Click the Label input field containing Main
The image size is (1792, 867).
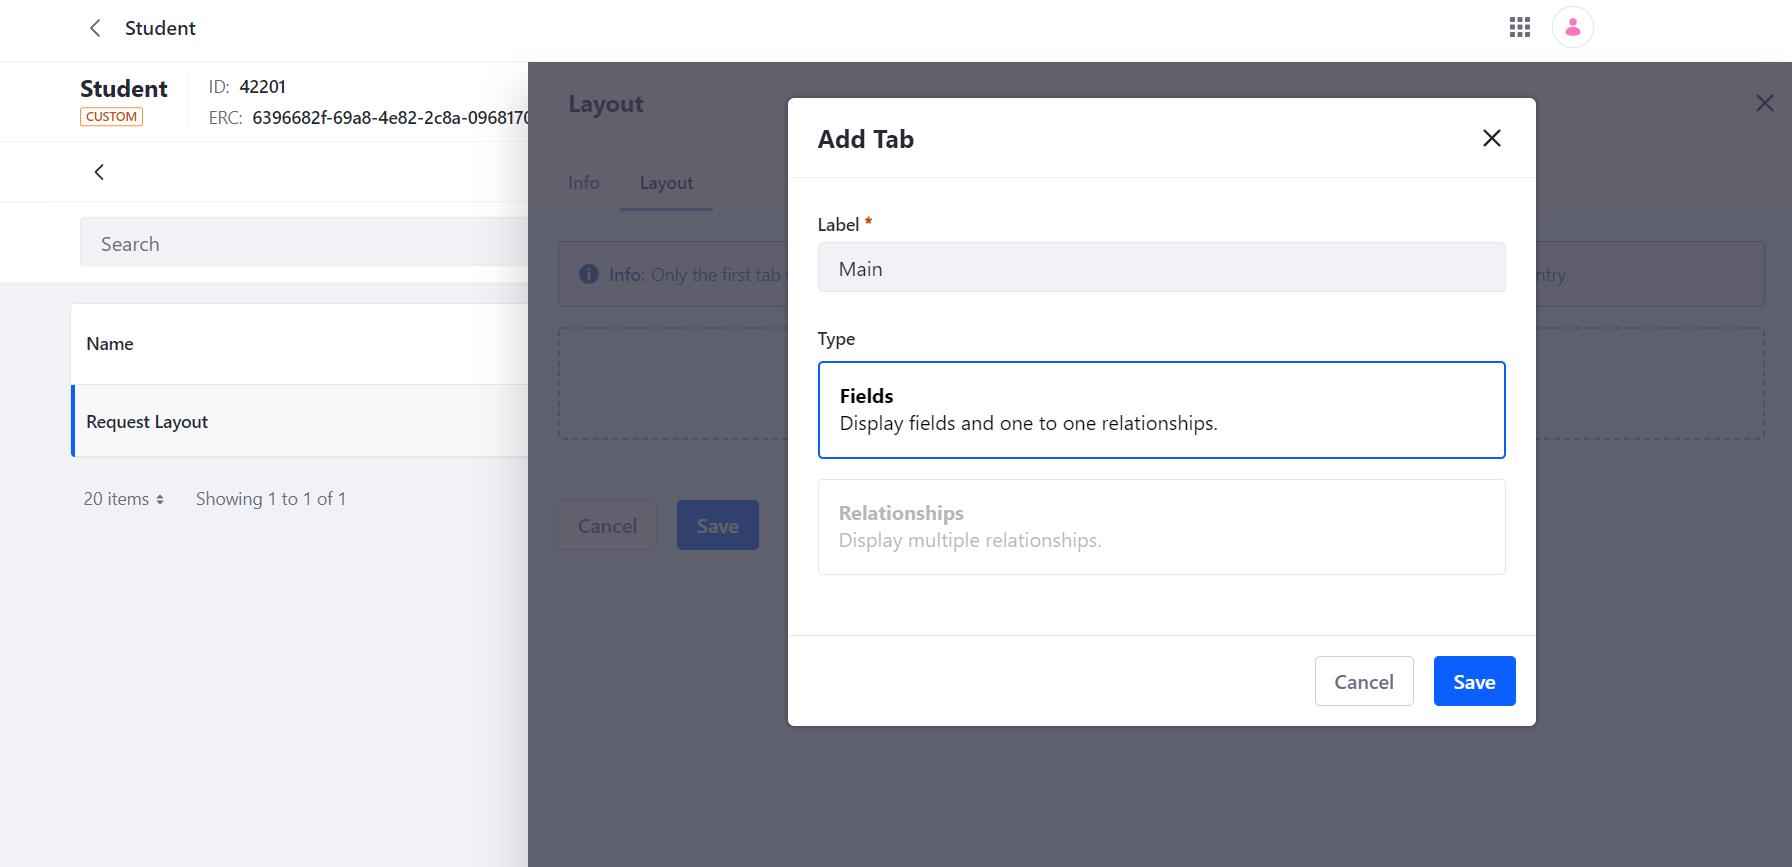coord(1161,267)
